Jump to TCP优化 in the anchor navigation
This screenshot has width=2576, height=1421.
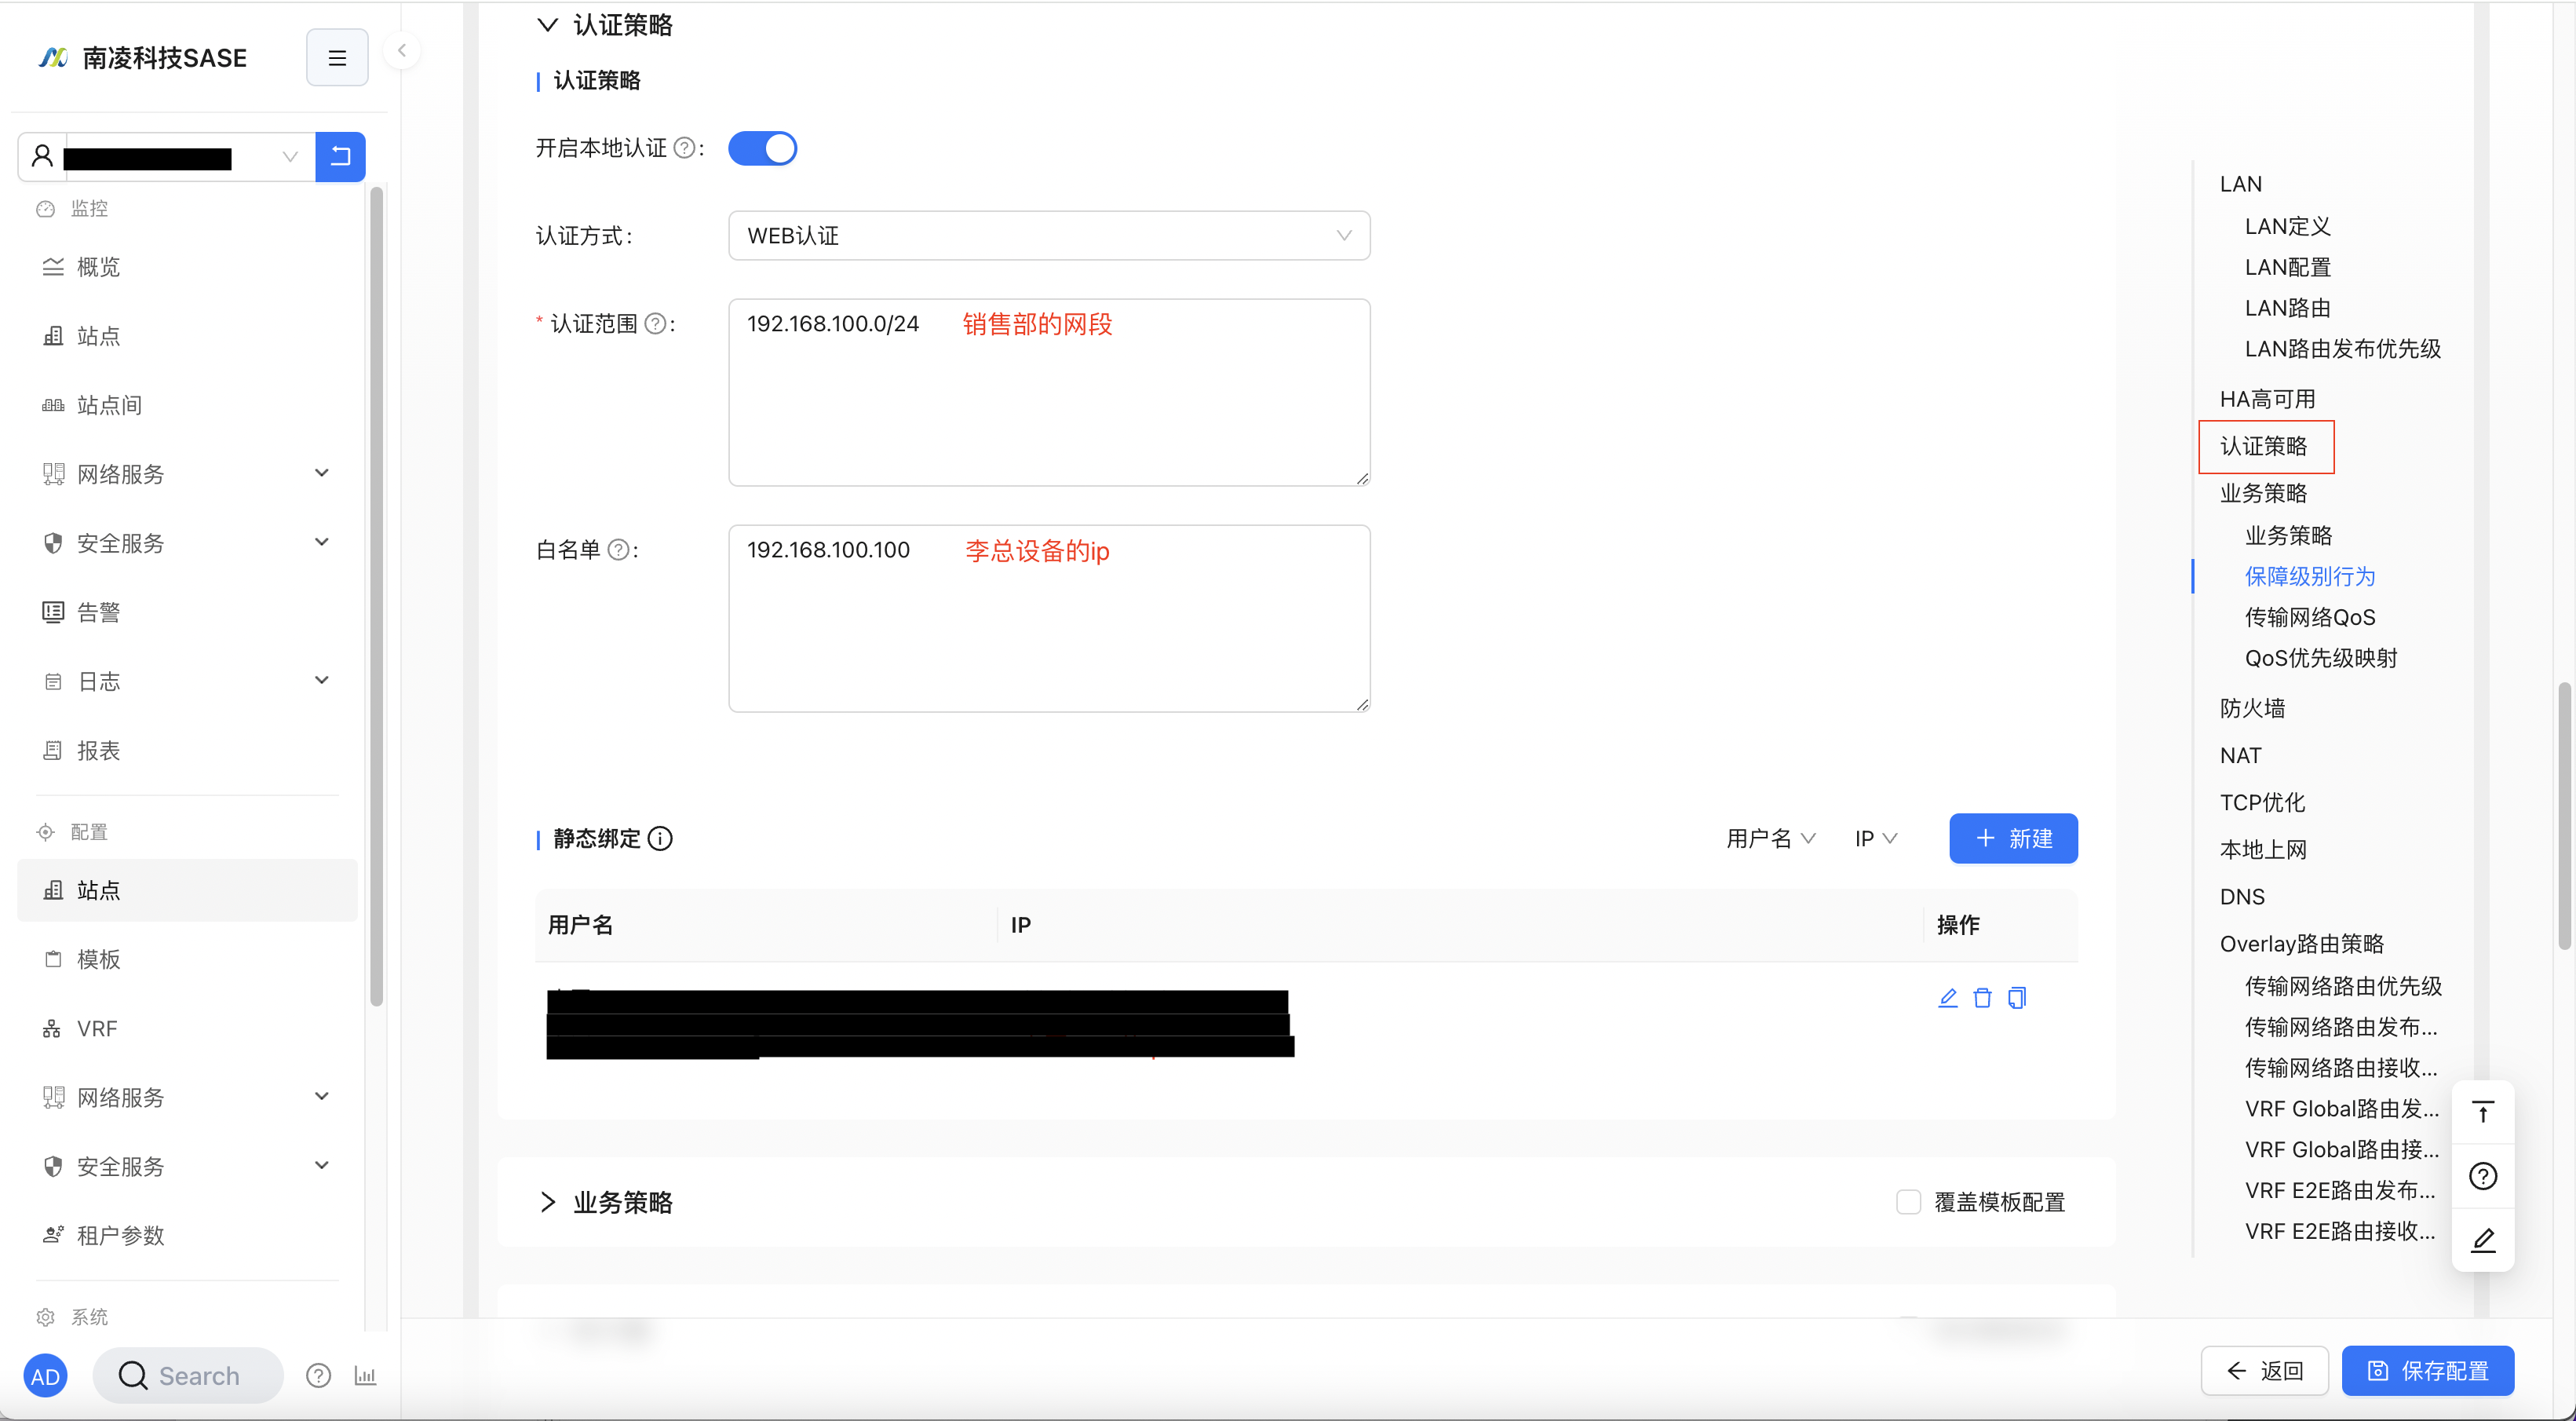(2262, 802)
